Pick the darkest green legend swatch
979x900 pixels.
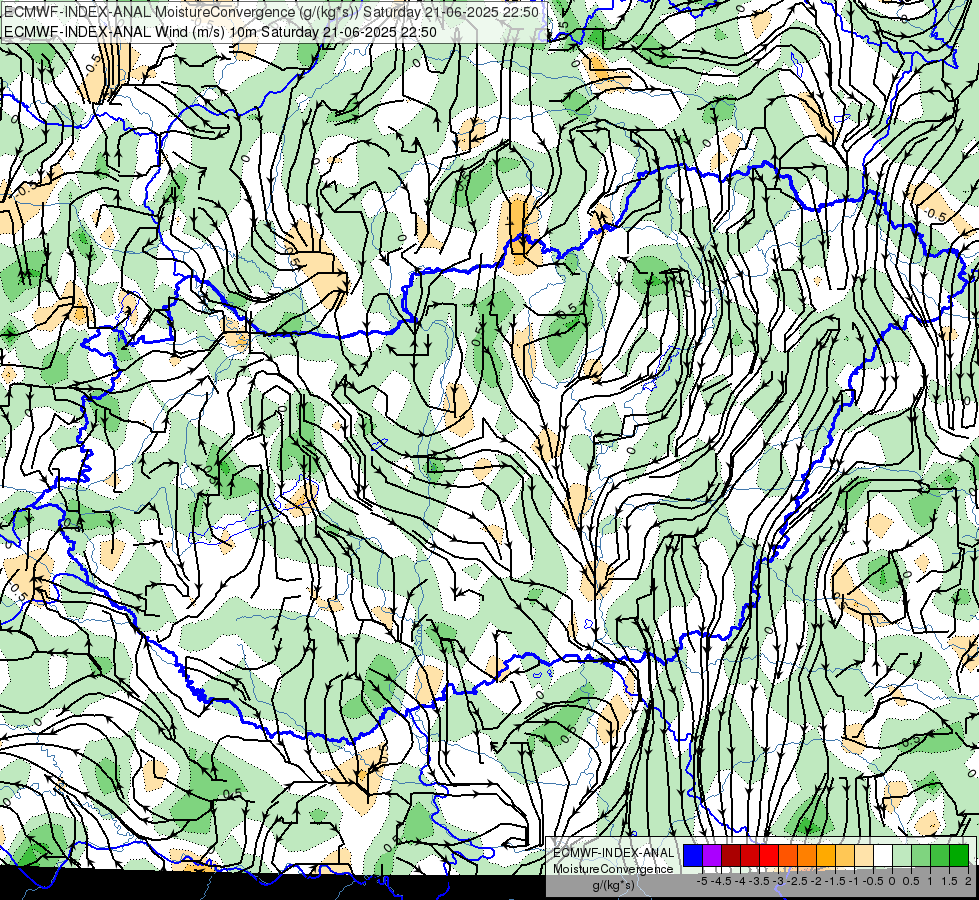tap(959, 855)
